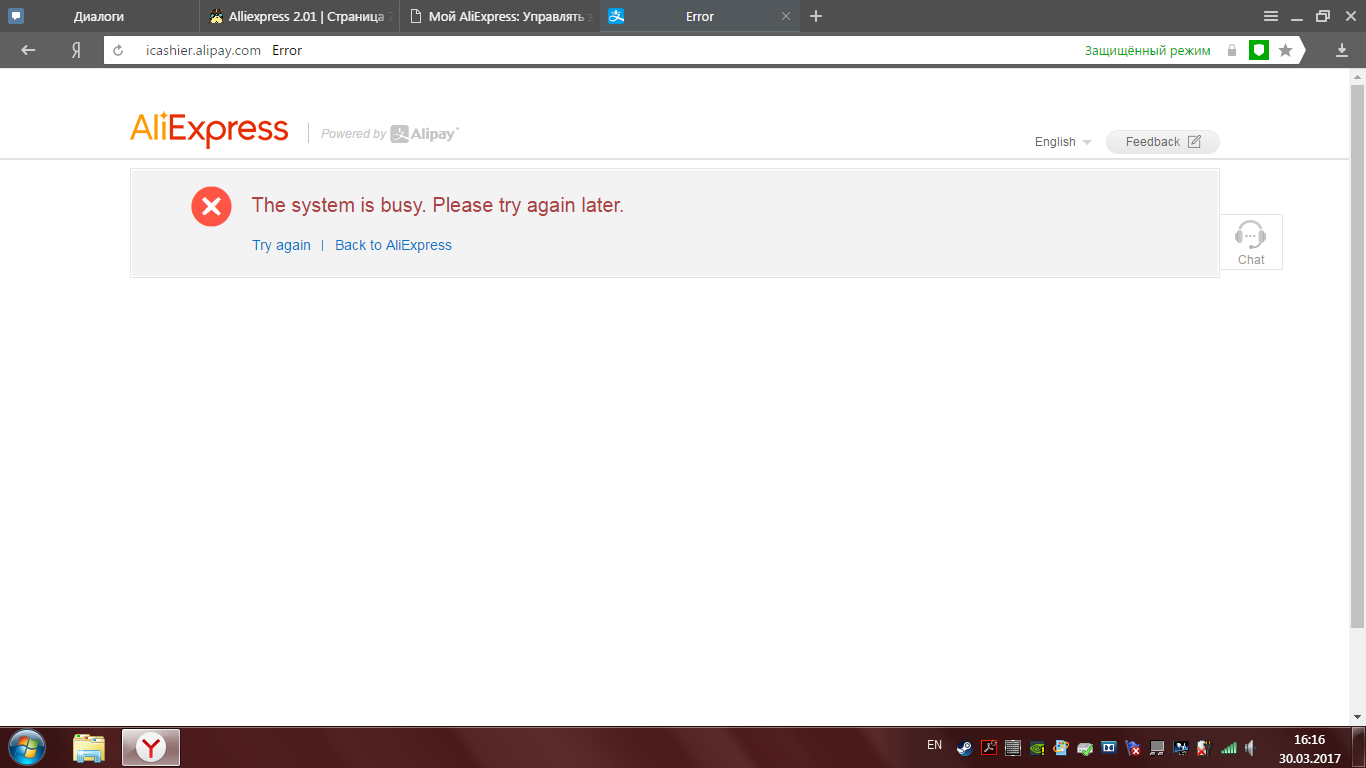Open the Chat headset widget

click(x=1251, y=242)
